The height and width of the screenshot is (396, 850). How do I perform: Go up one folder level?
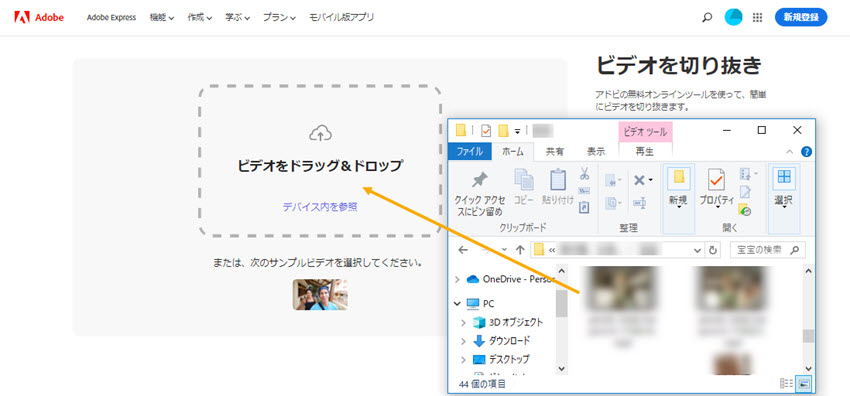[x=520, y=250]
